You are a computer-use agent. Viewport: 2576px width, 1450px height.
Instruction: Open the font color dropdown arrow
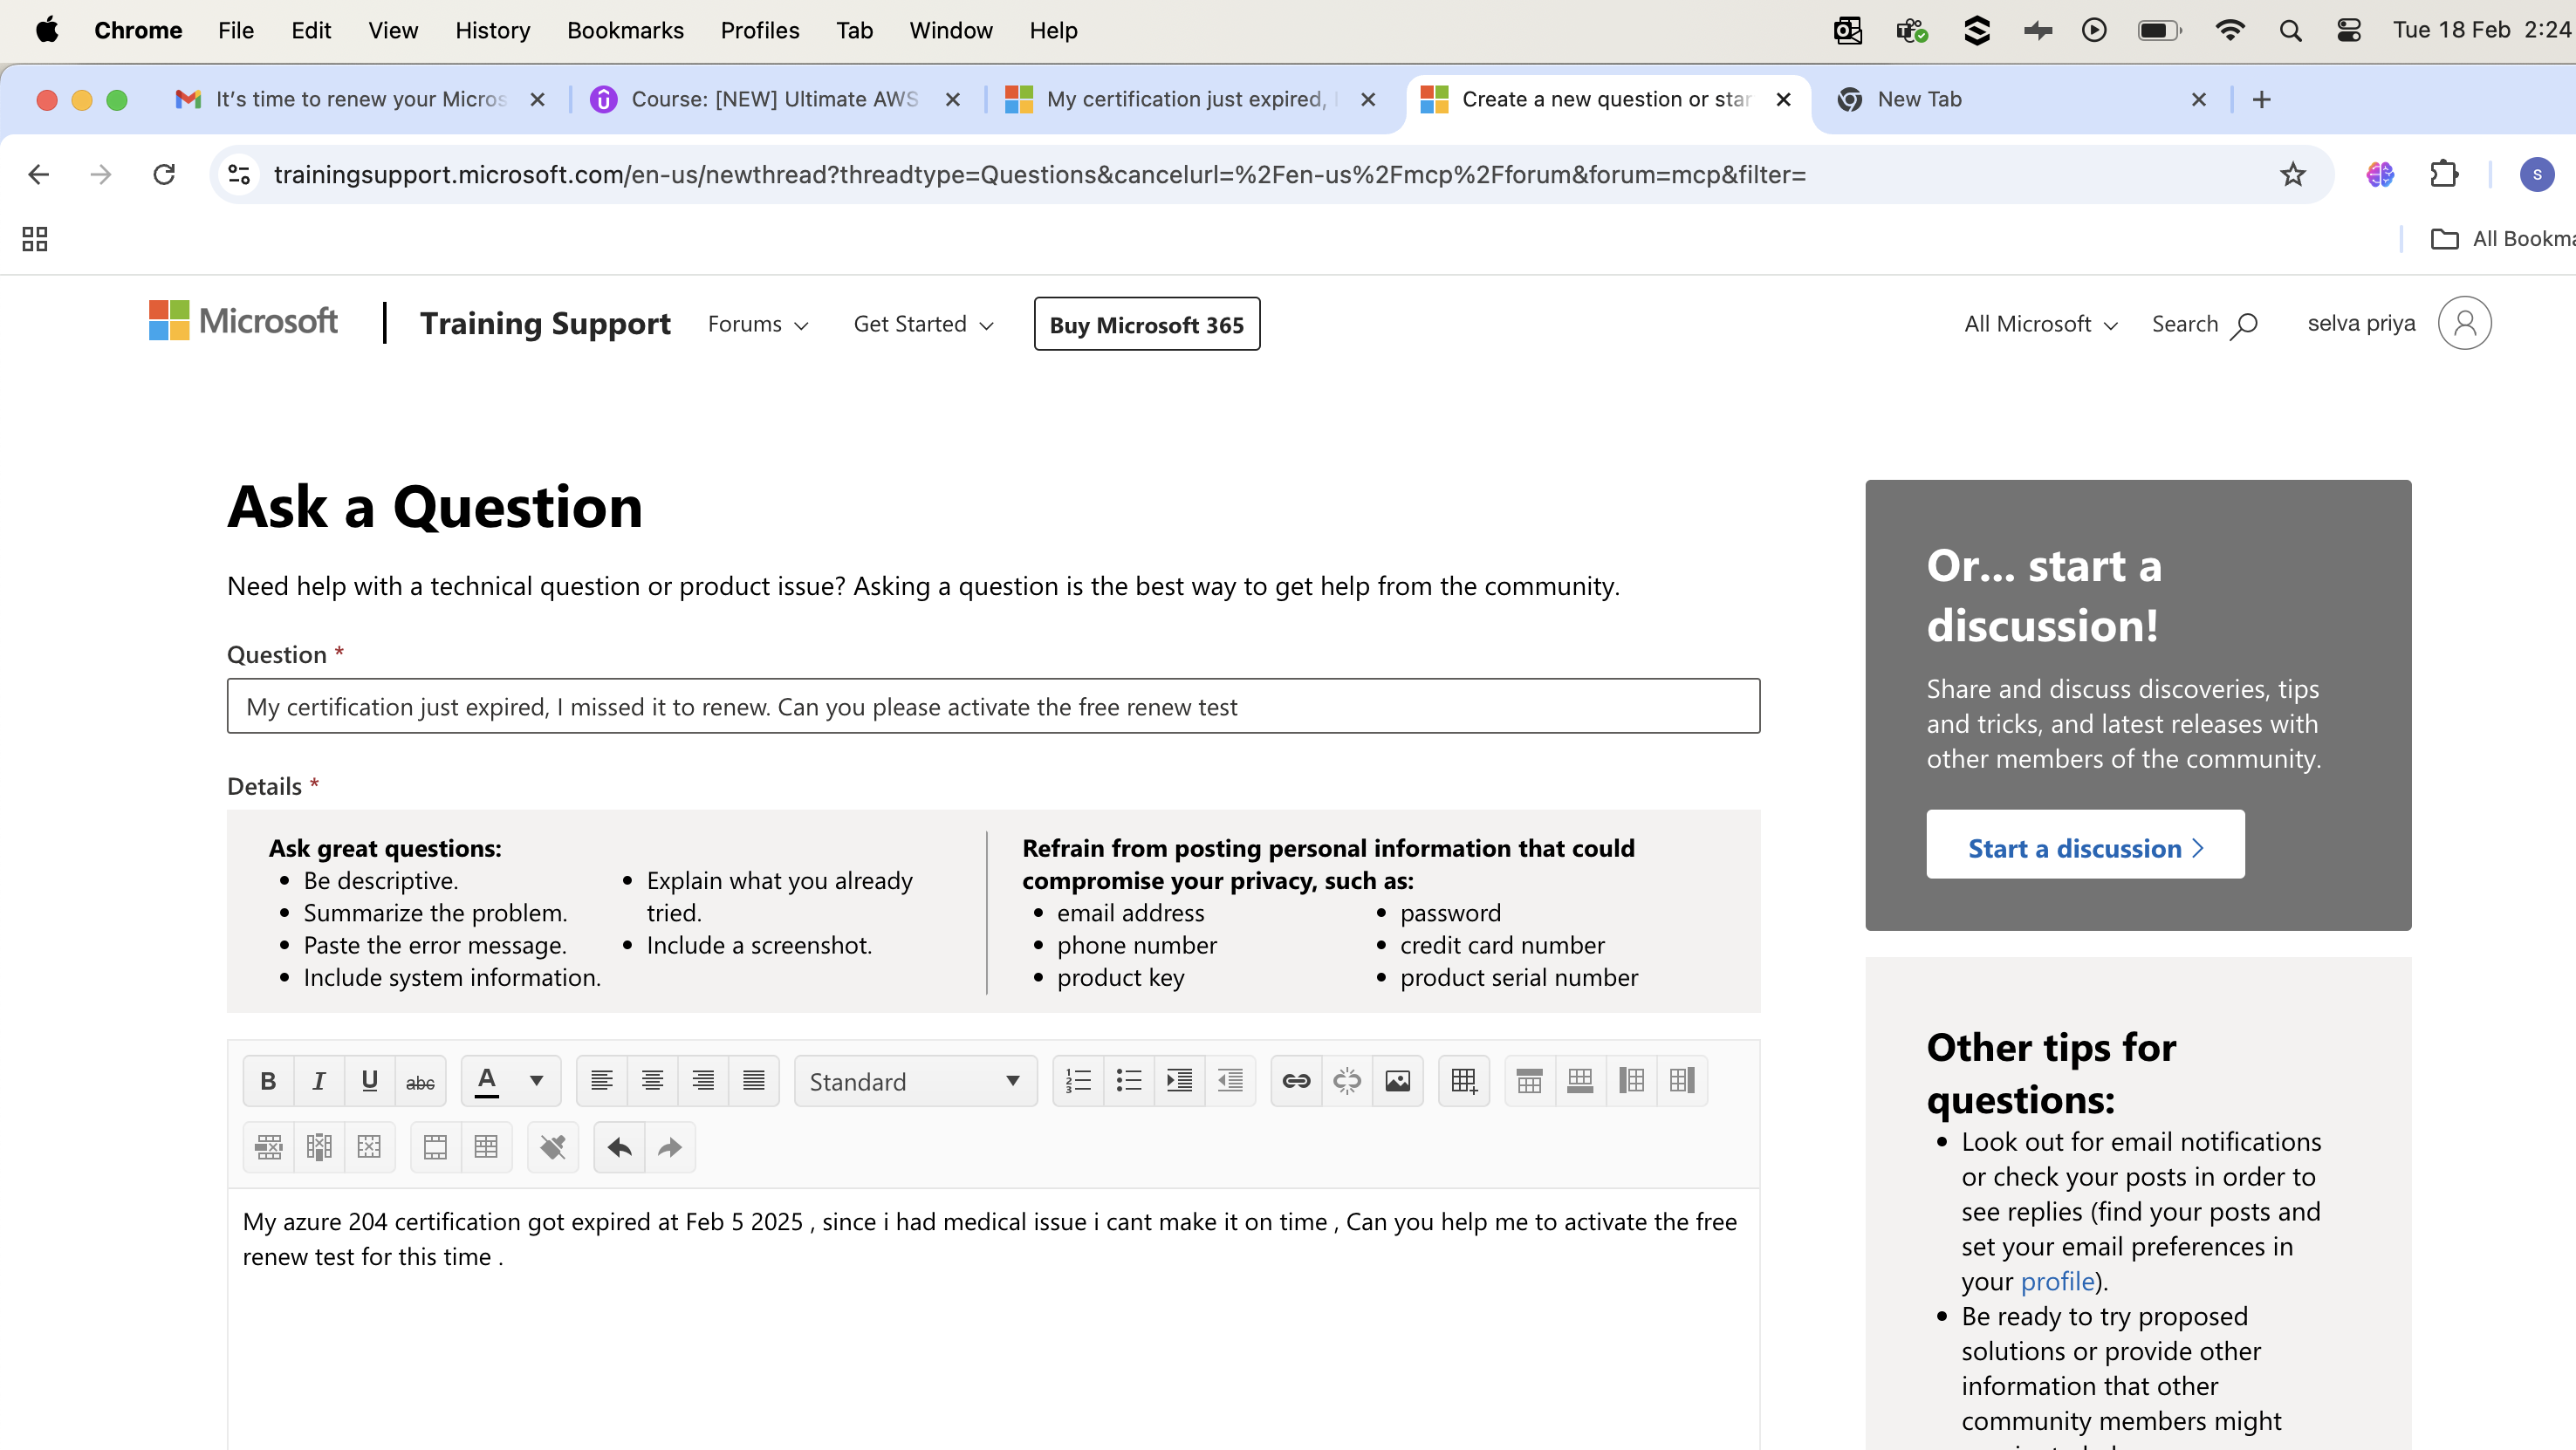tap(536, 1081)
